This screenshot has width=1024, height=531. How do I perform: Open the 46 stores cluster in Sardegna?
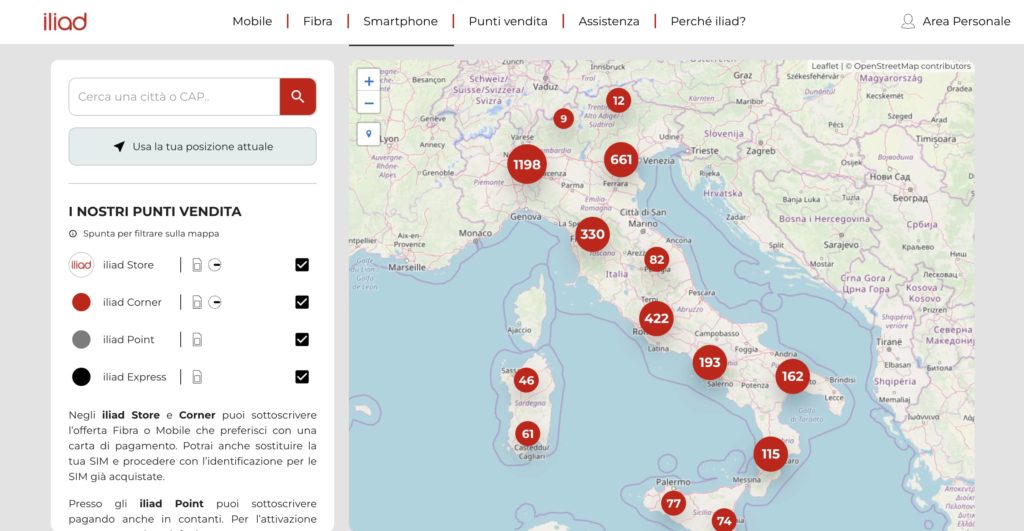tap(526, 380)
